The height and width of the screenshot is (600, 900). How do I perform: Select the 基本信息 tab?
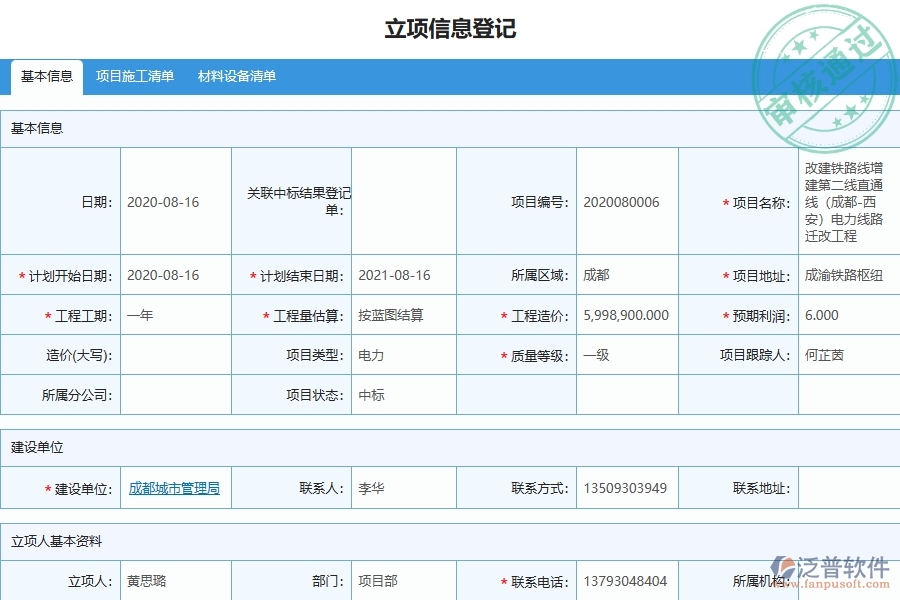click(x=46, y=74)
